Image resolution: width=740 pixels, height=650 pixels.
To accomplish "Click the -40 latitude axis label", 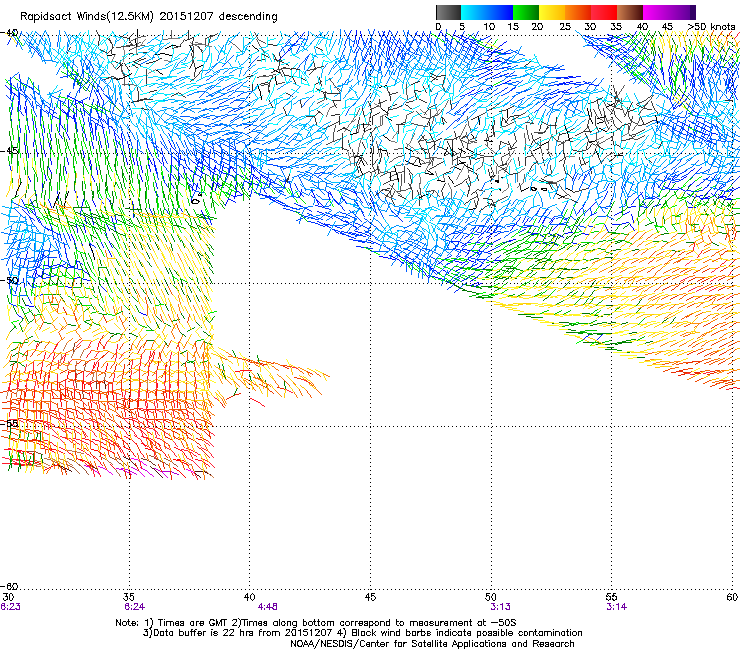I will pyautogui.click(x=9, y=33).
